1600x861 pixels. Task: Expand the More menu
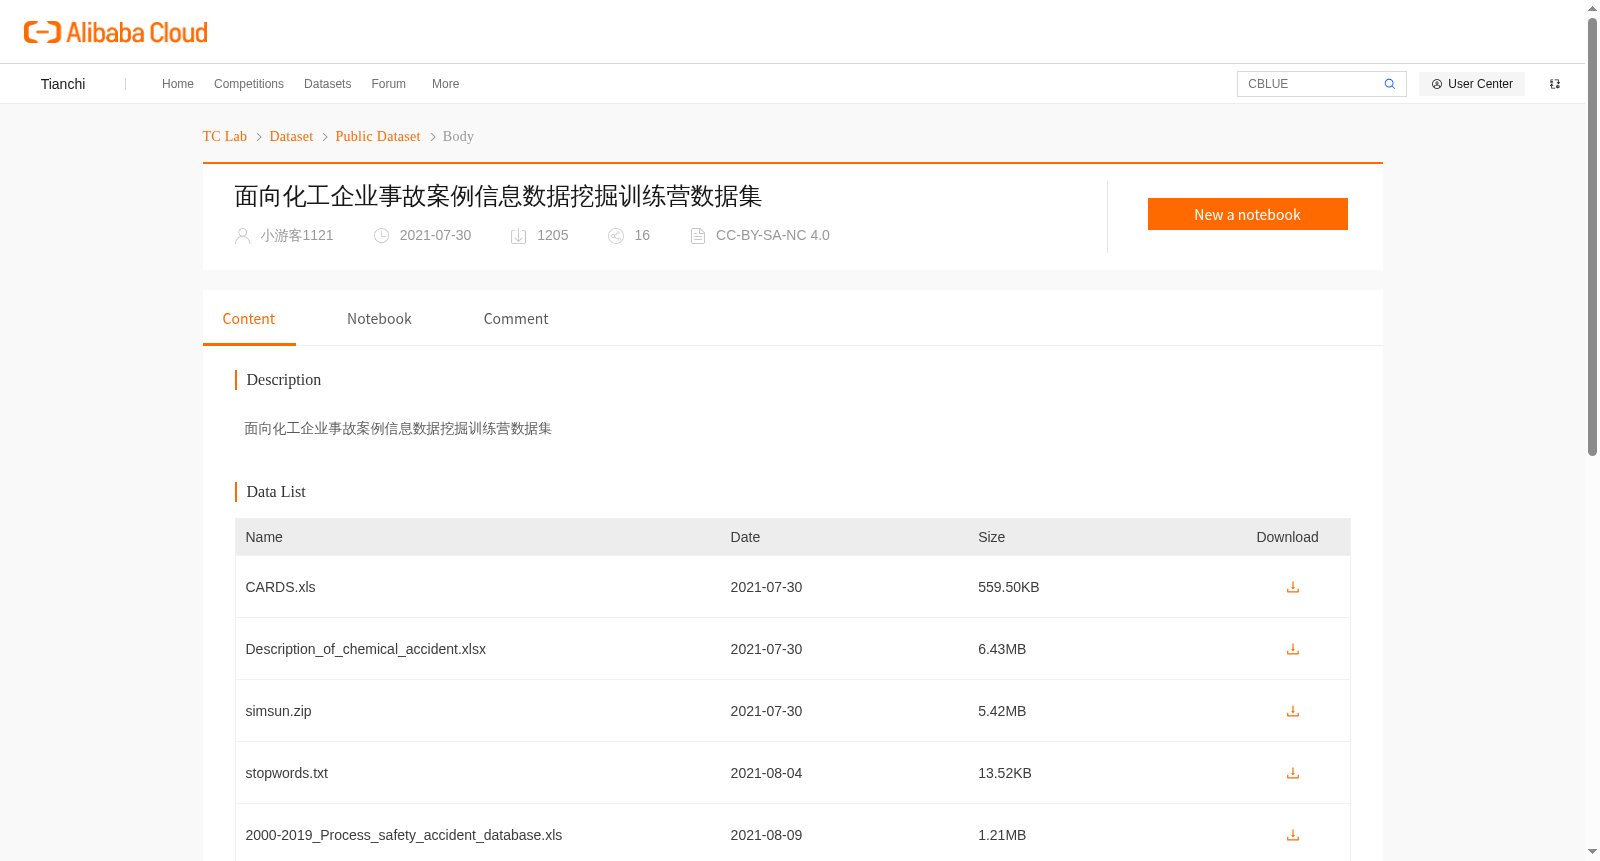tap(445, 84)
